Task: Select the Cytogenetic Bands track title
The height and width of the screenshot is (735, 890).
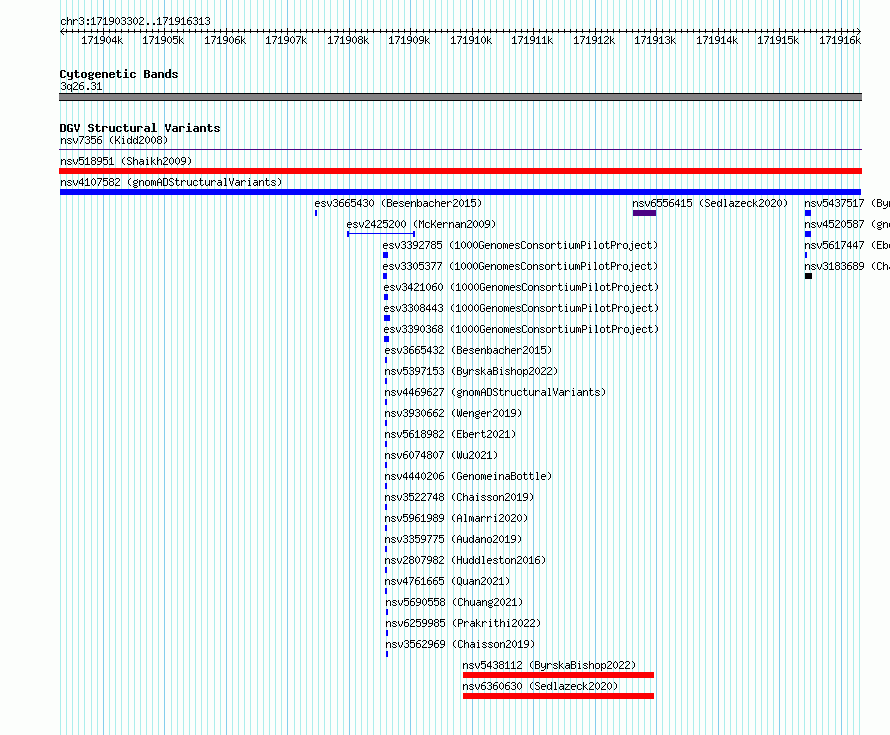Action: tap(119, 74)
